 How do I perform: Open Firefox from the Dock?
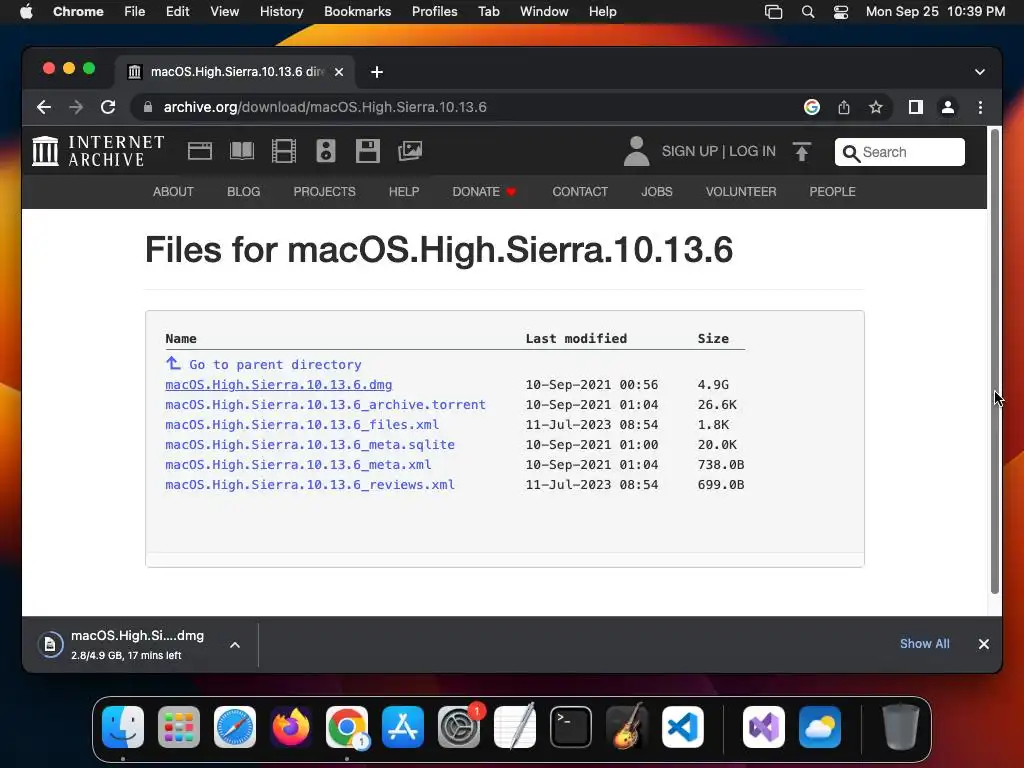[x=291, y=727]
